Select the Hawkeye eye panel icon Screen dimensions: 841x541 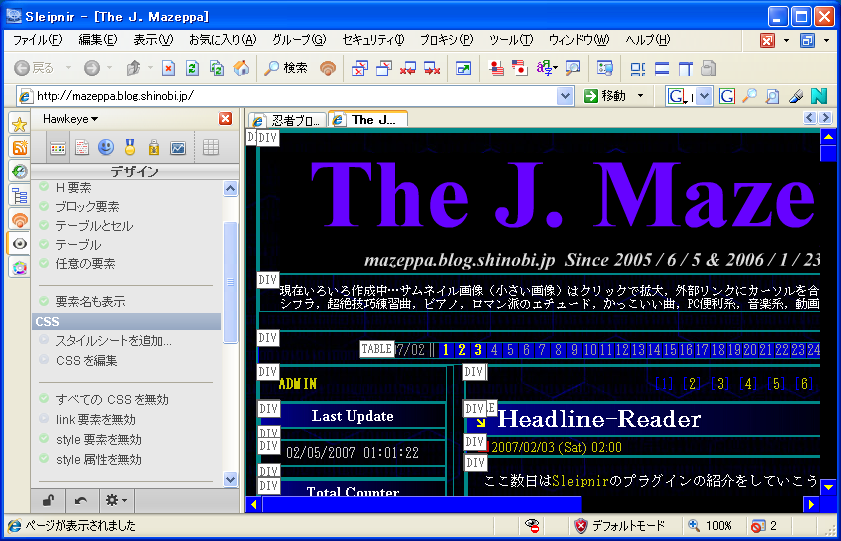(19, 244)
